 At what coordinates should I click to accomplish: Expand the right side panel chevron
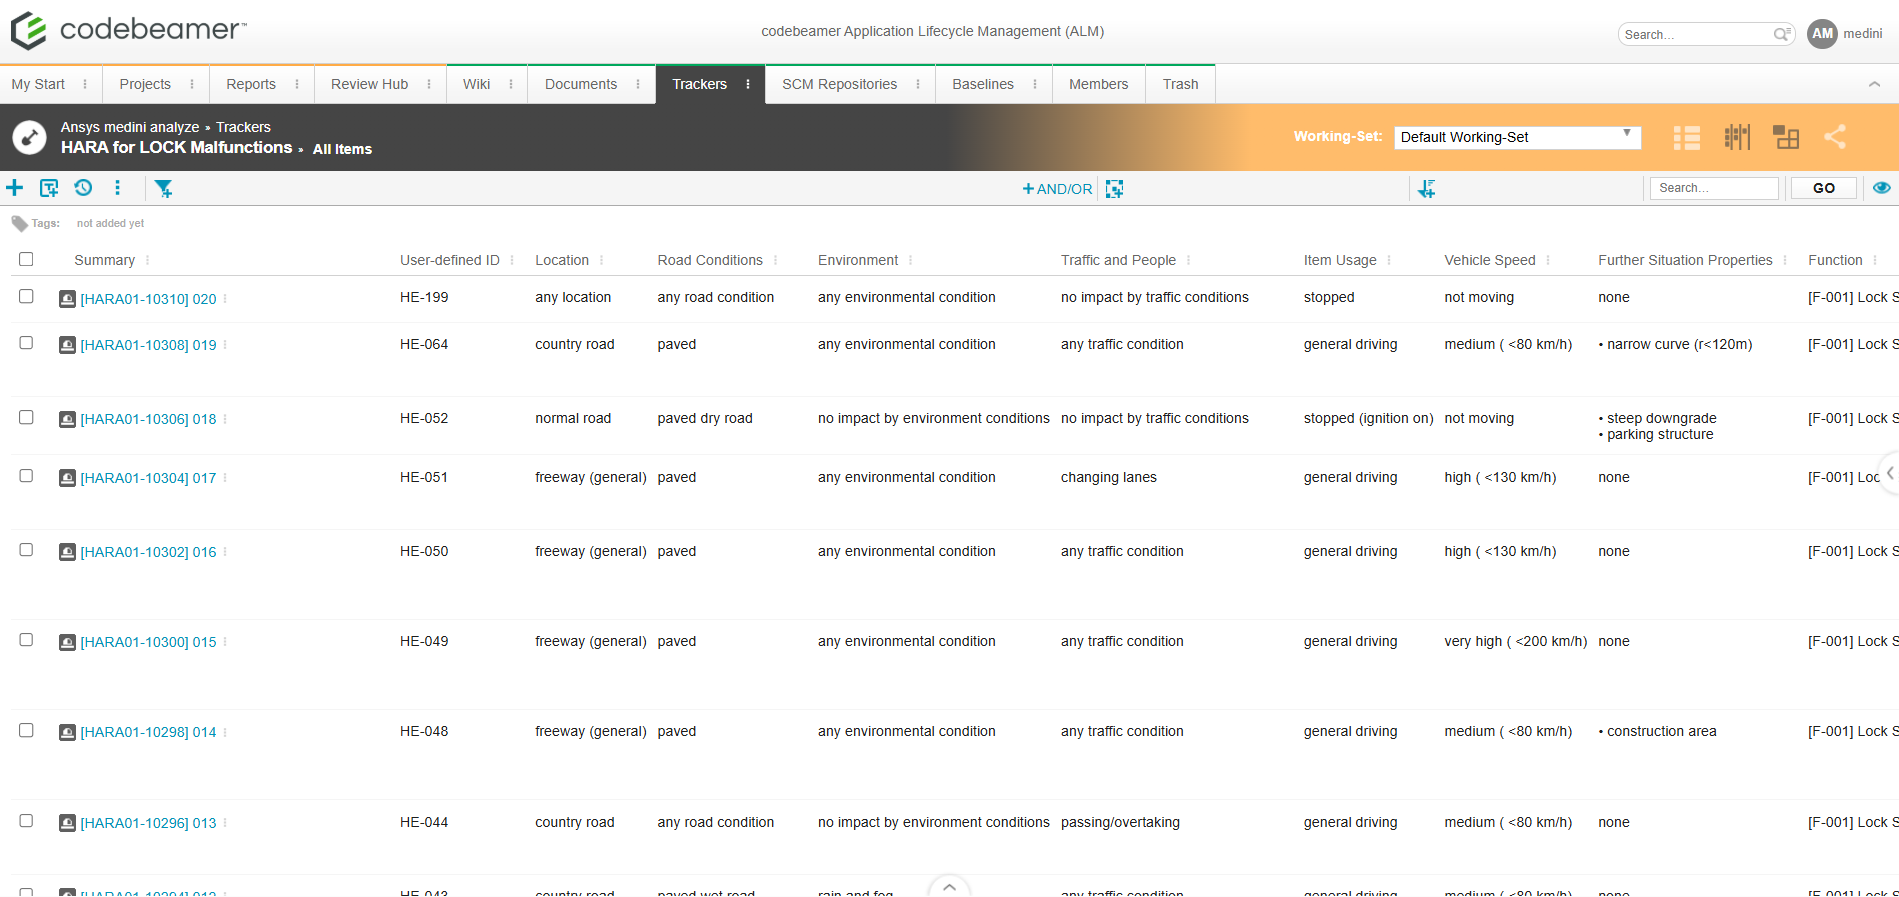coord(1889,473)
